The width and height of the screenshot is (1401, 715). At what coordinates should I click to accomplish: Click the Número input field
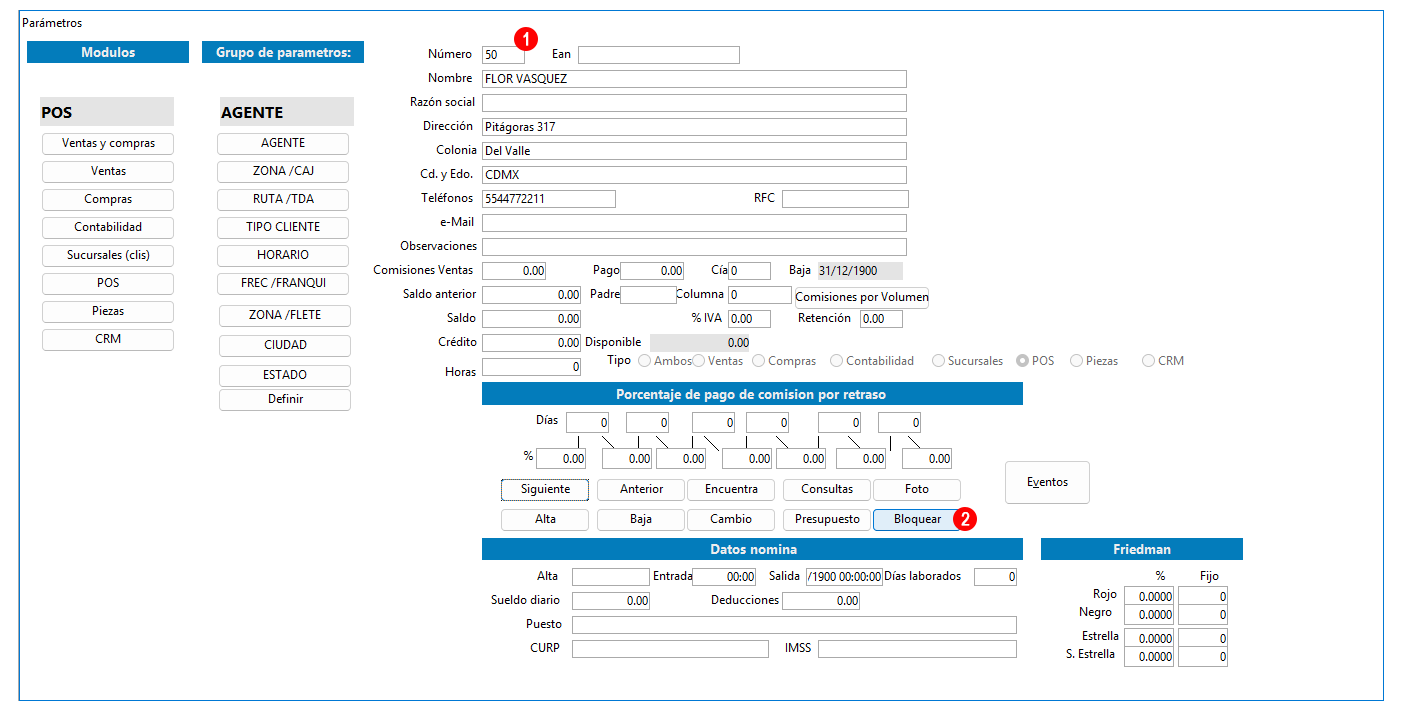[x=503, y=55]
